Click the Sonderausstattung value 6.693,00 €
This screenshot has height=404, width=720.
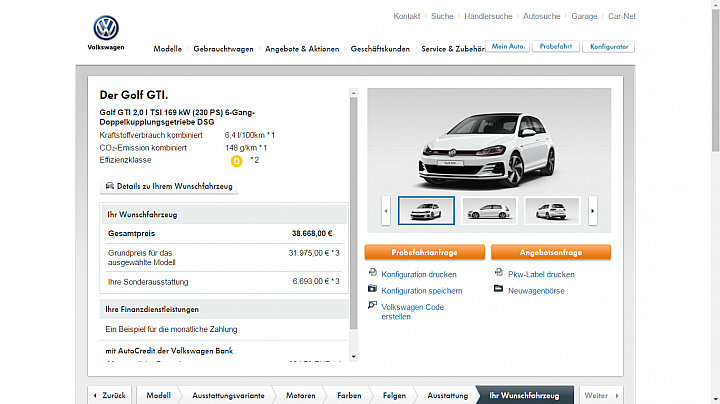[311, 281]
